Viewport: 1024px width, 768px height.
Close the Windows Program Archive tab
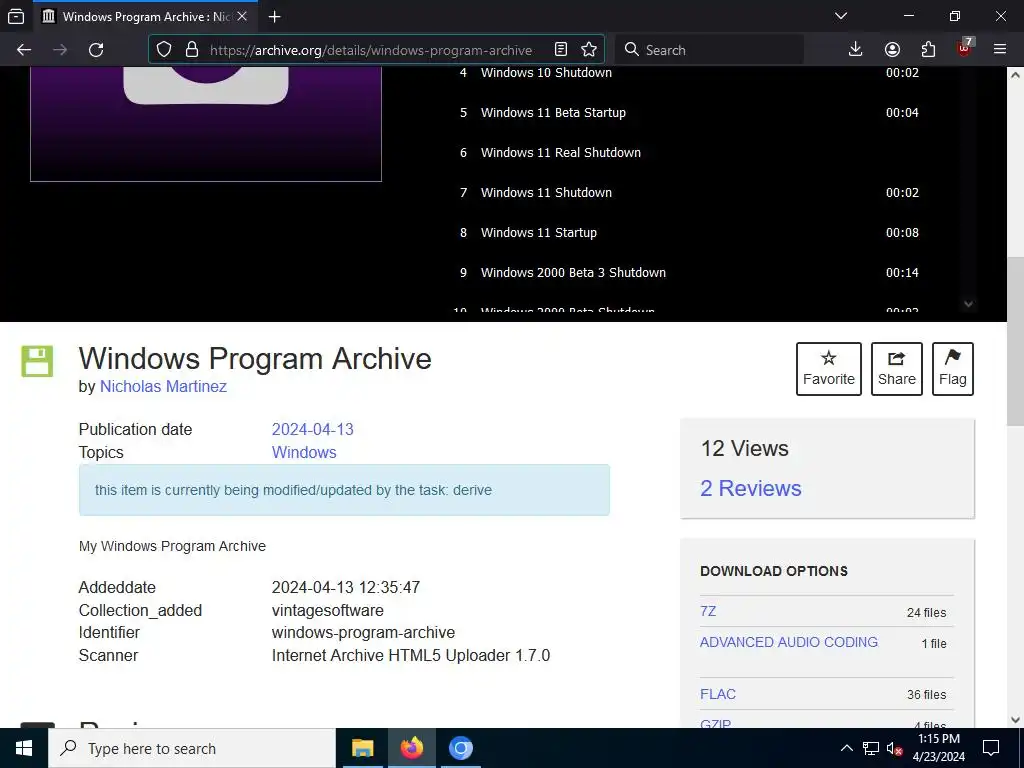[242, 16]
